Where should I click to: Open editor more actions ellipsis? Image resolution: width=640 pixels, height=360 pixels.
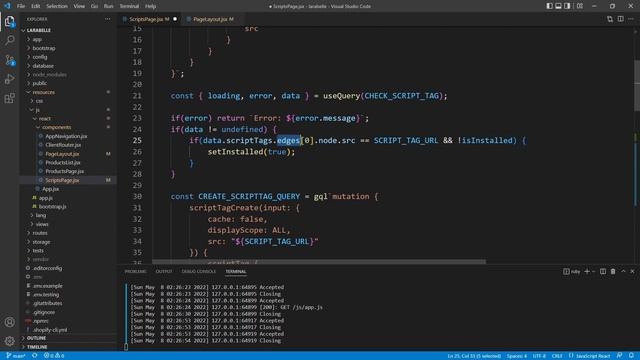click(631, 19)
